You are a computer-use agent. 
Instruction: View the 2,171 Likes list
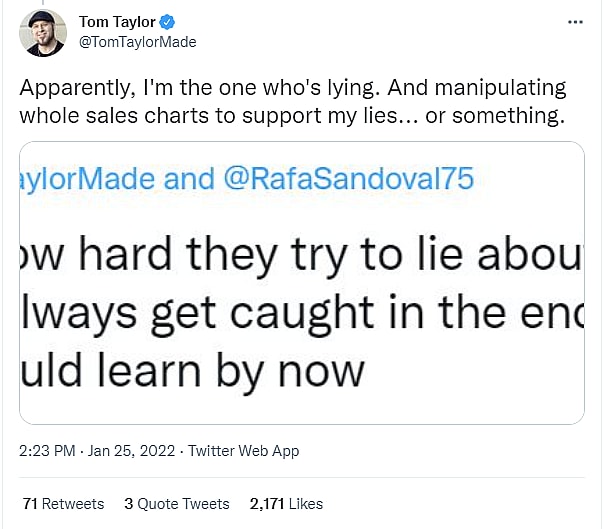click(286, 503)
